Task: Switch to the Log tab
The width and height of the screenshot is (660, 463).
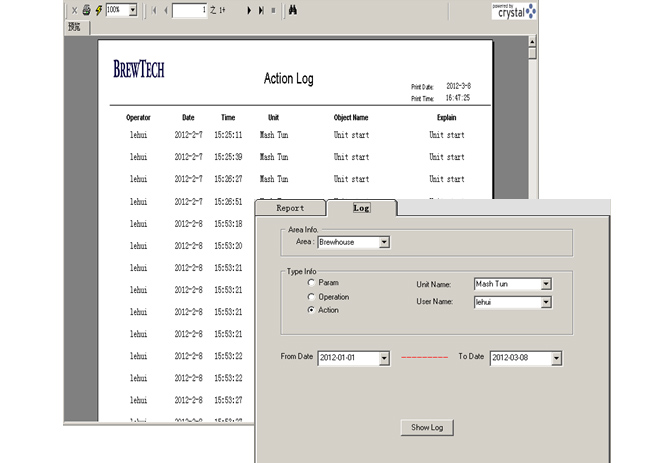Action: click(362, 208)
